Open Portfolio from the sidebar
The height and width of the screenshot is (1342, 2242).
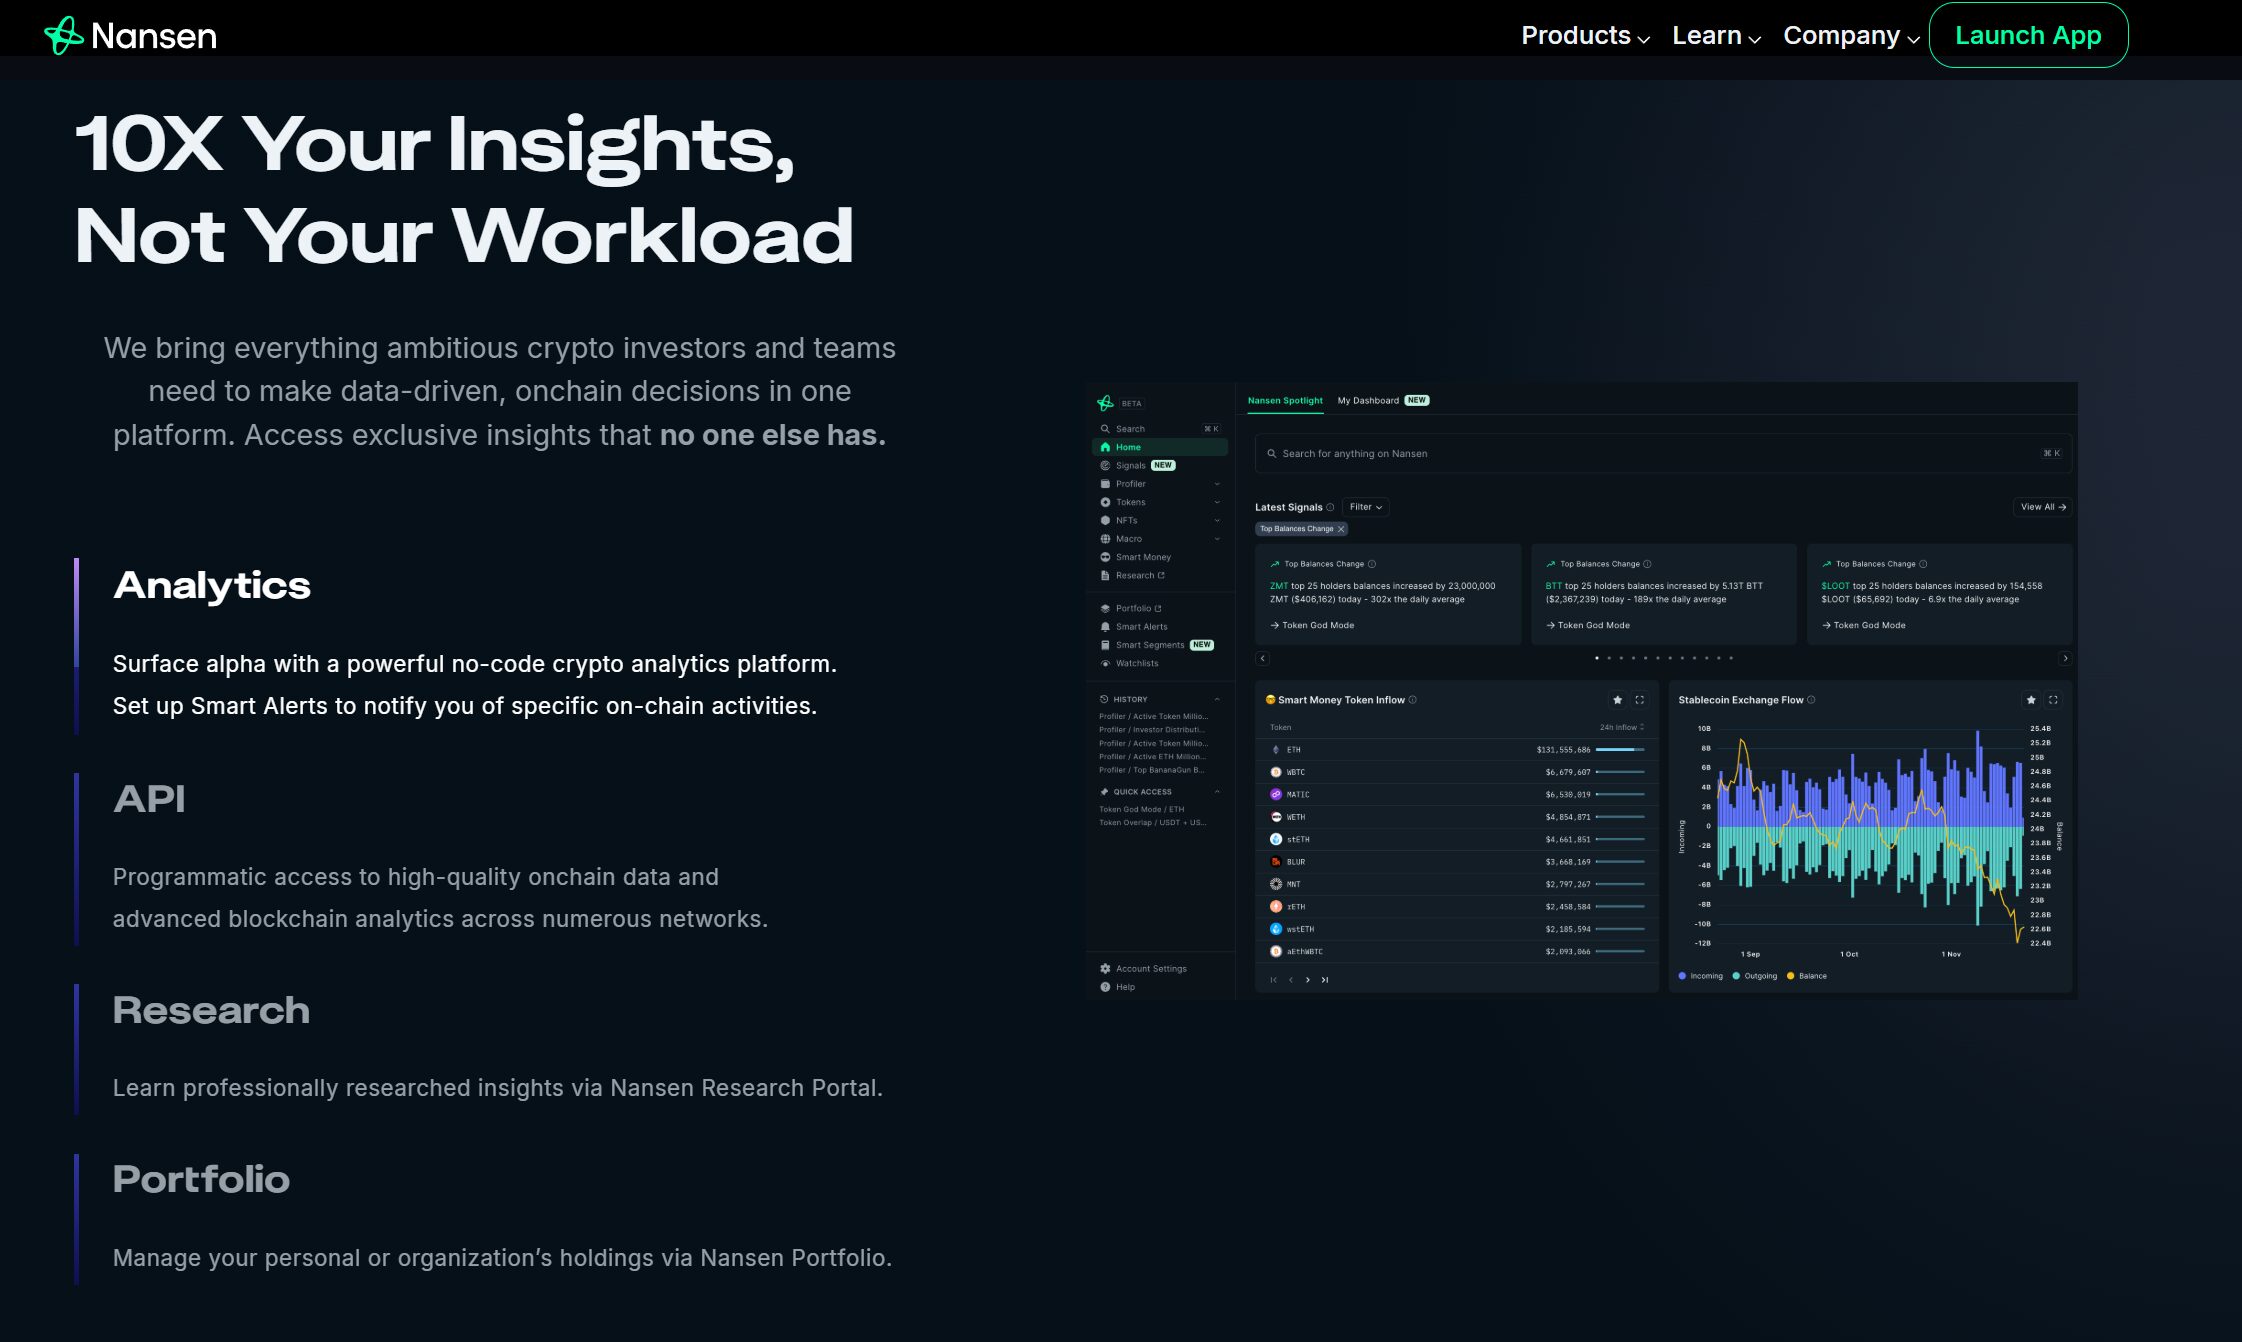click(x=1134, y=608)
